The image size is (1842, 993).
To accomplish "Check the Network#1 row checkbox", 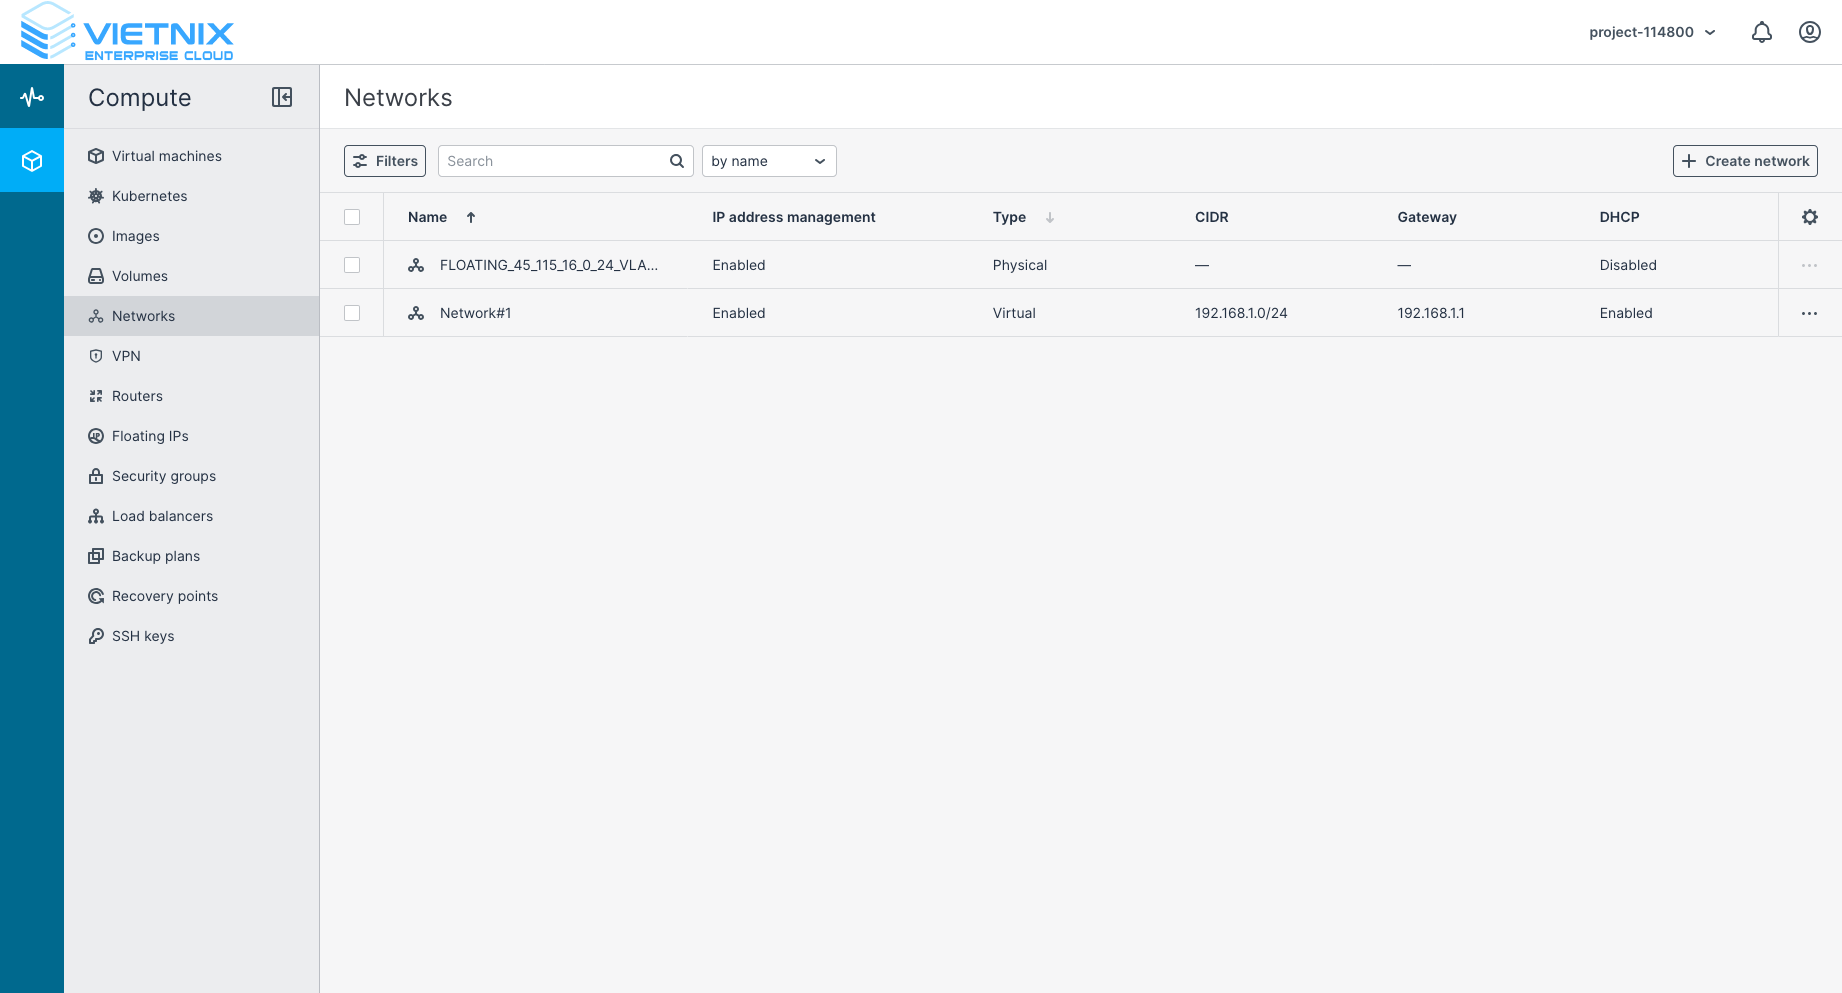I will [x=352, y=313].
